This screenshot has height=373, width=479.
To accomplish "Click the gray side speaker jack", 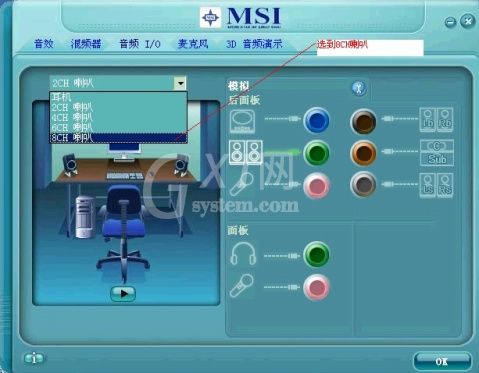I will click(x=363, y=184).
